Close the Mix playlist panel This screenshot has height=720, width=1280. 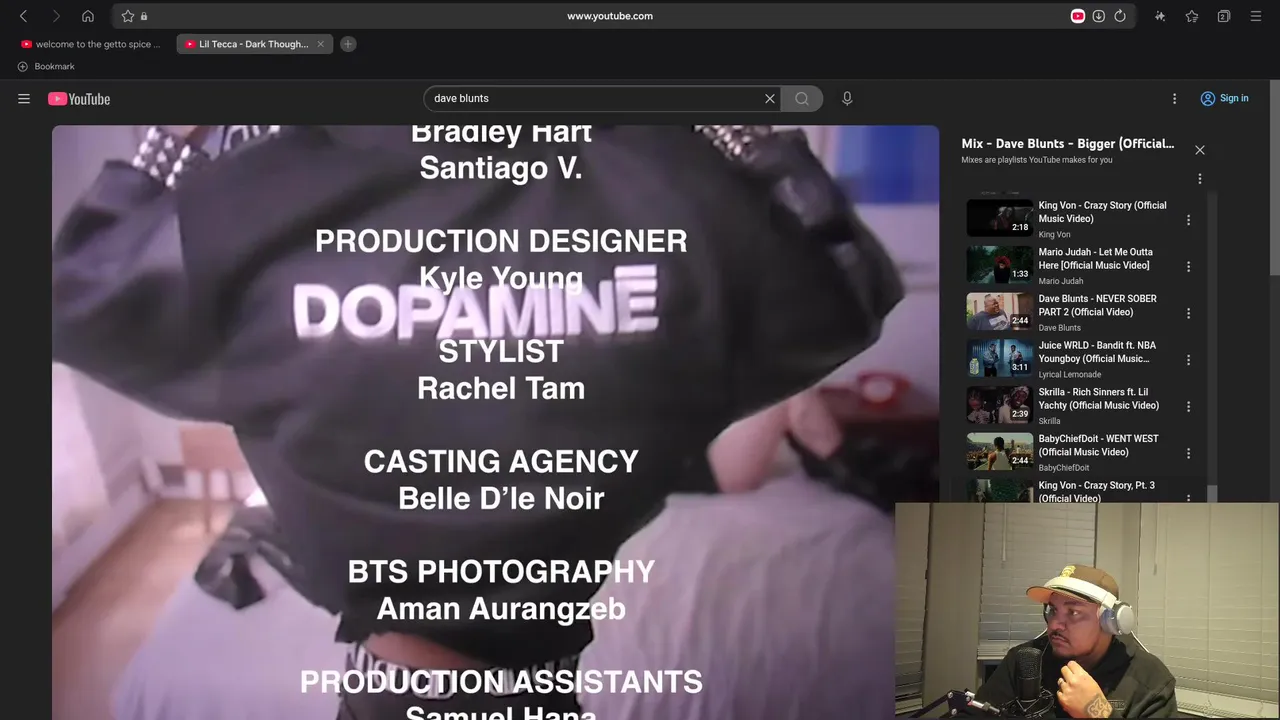[1200, 150]
